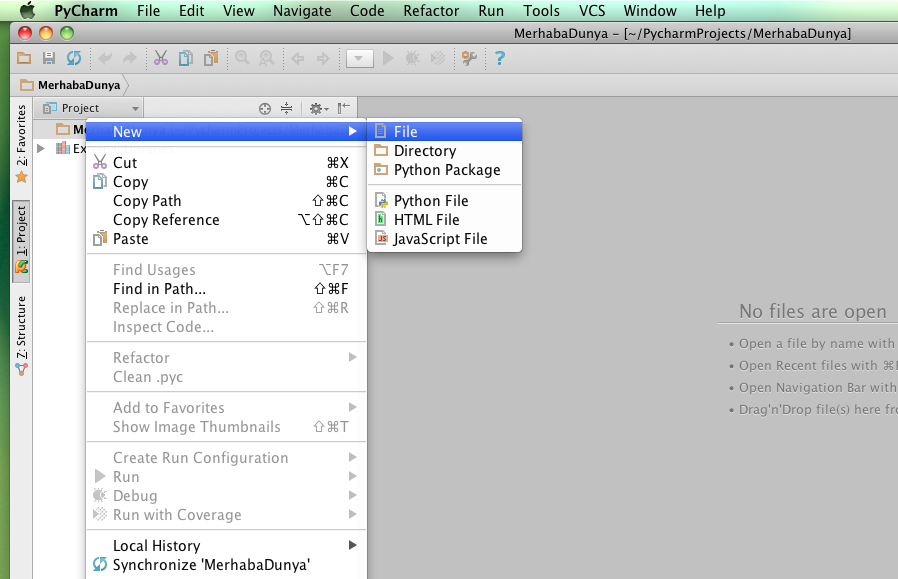Open the Tools menu in menu bar
The image size is (898, 579).
click(541, 10)
